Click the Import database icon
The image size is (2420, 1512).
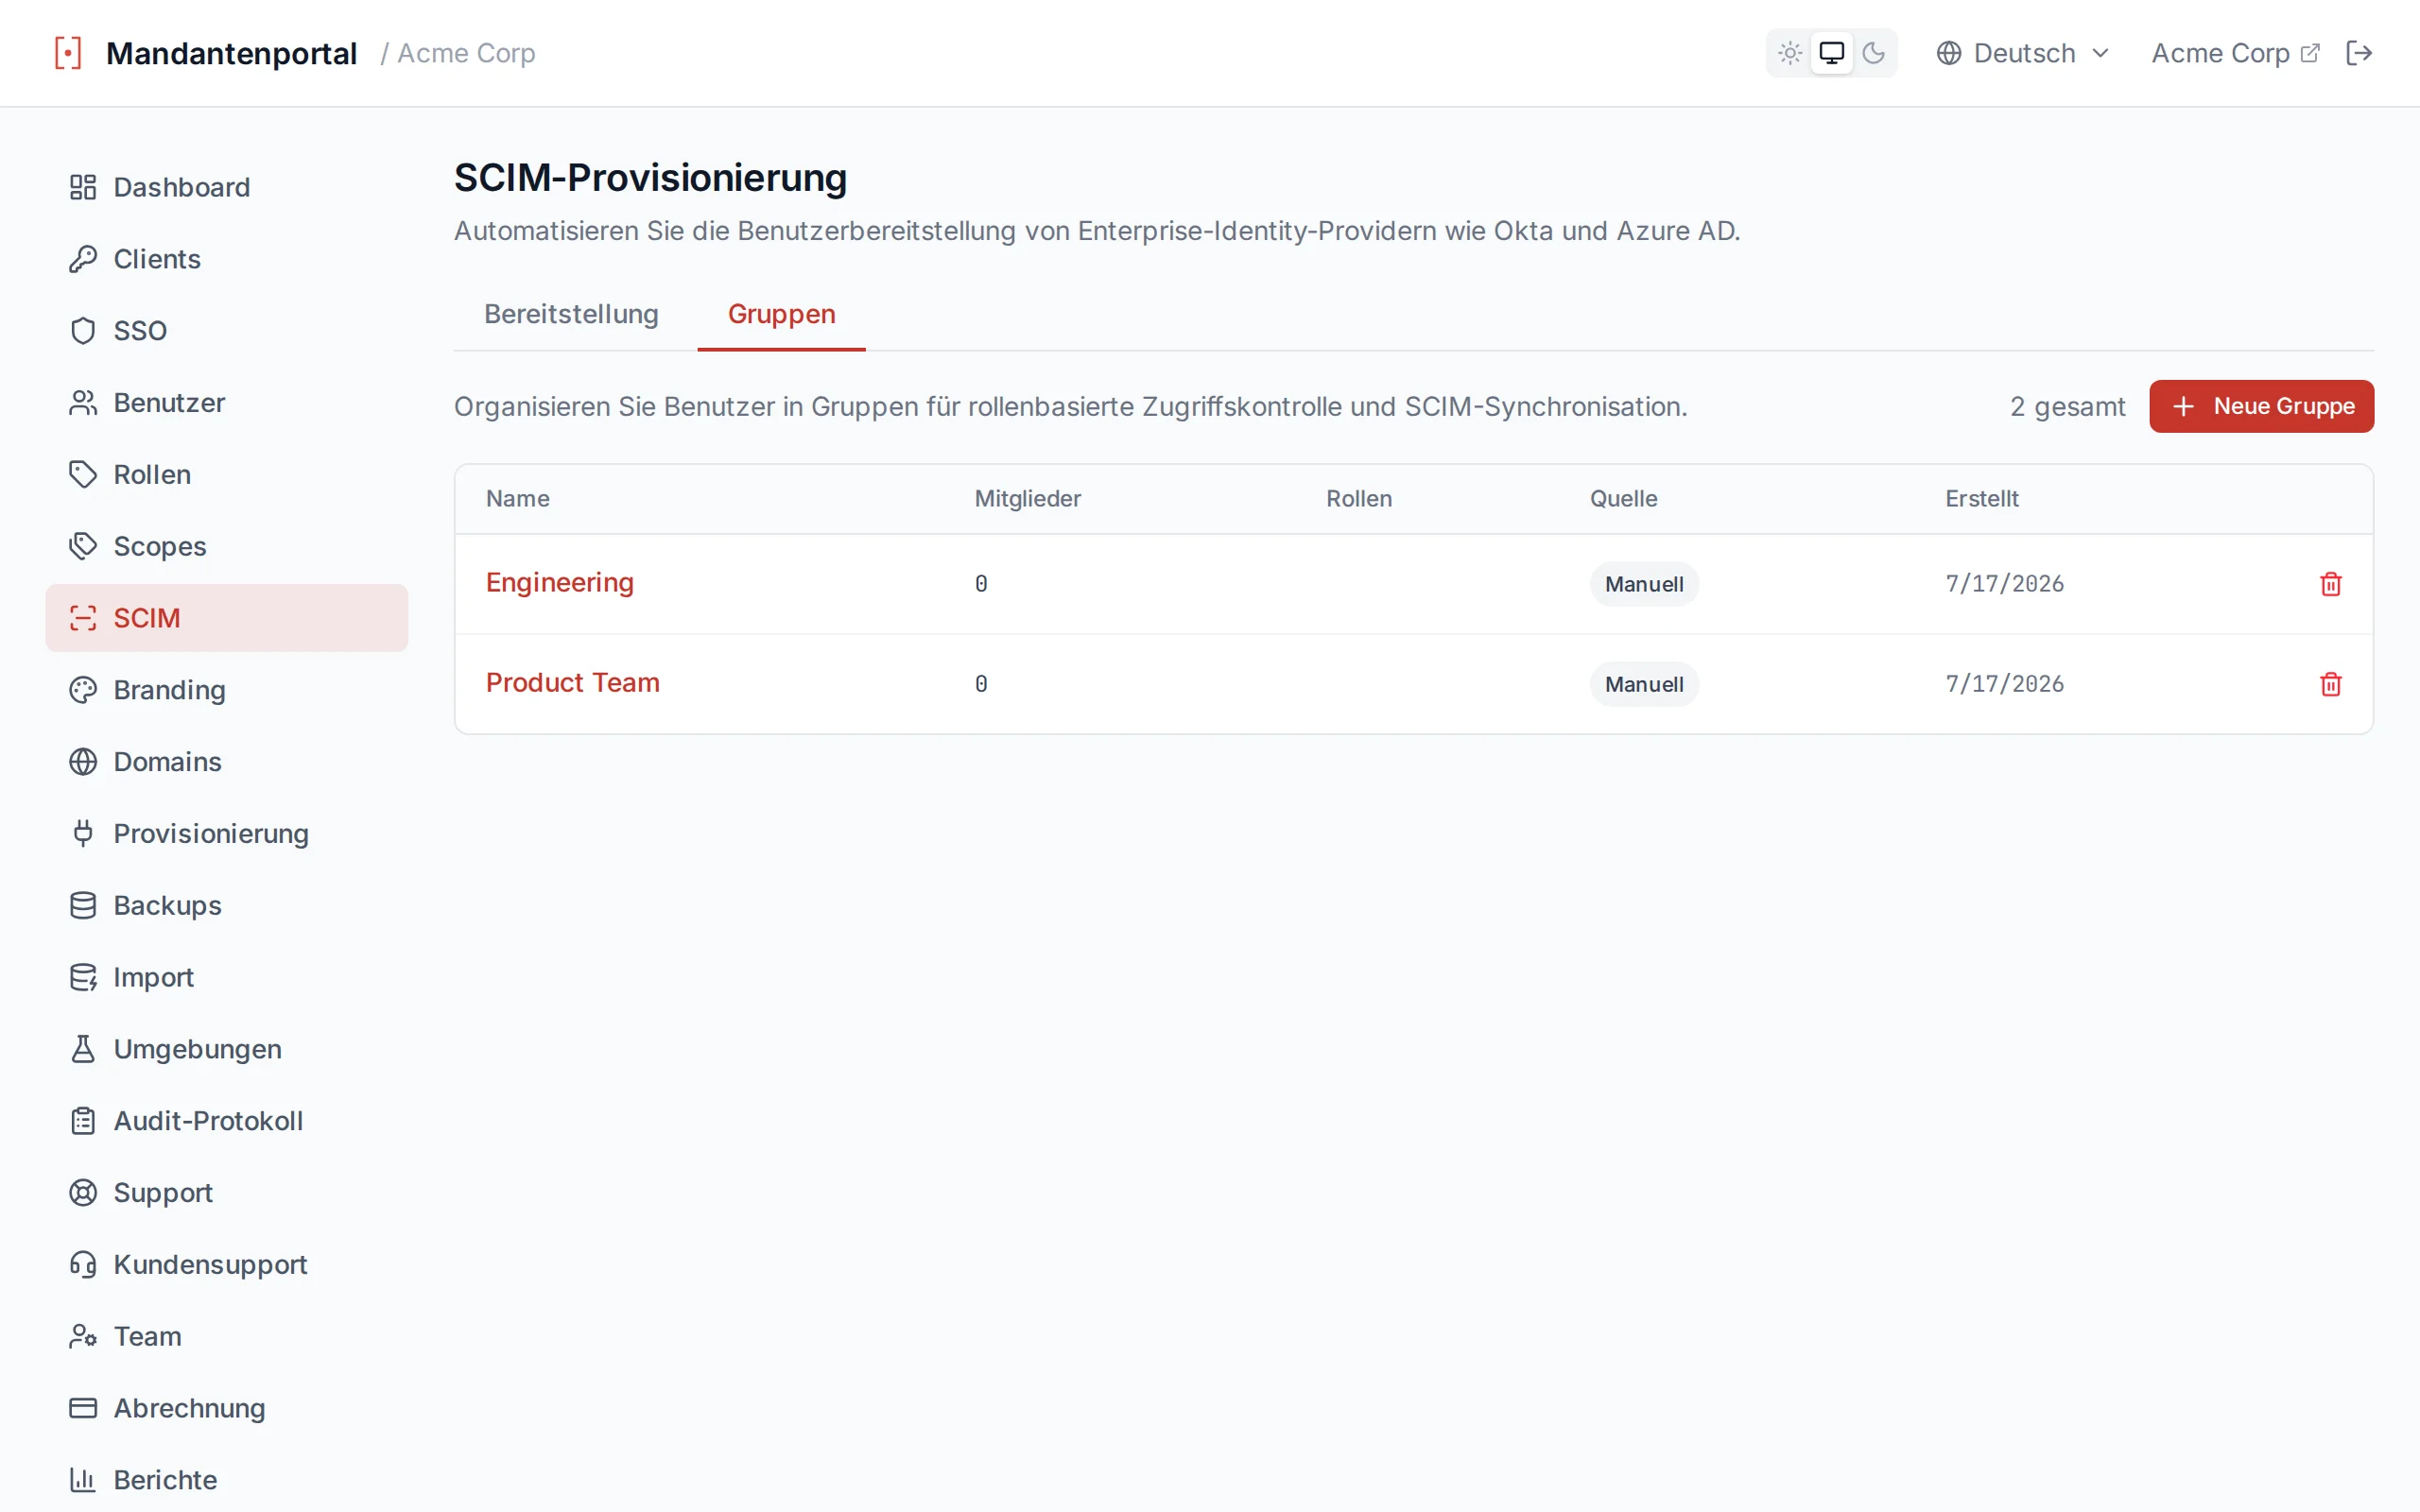coord(83,977)
